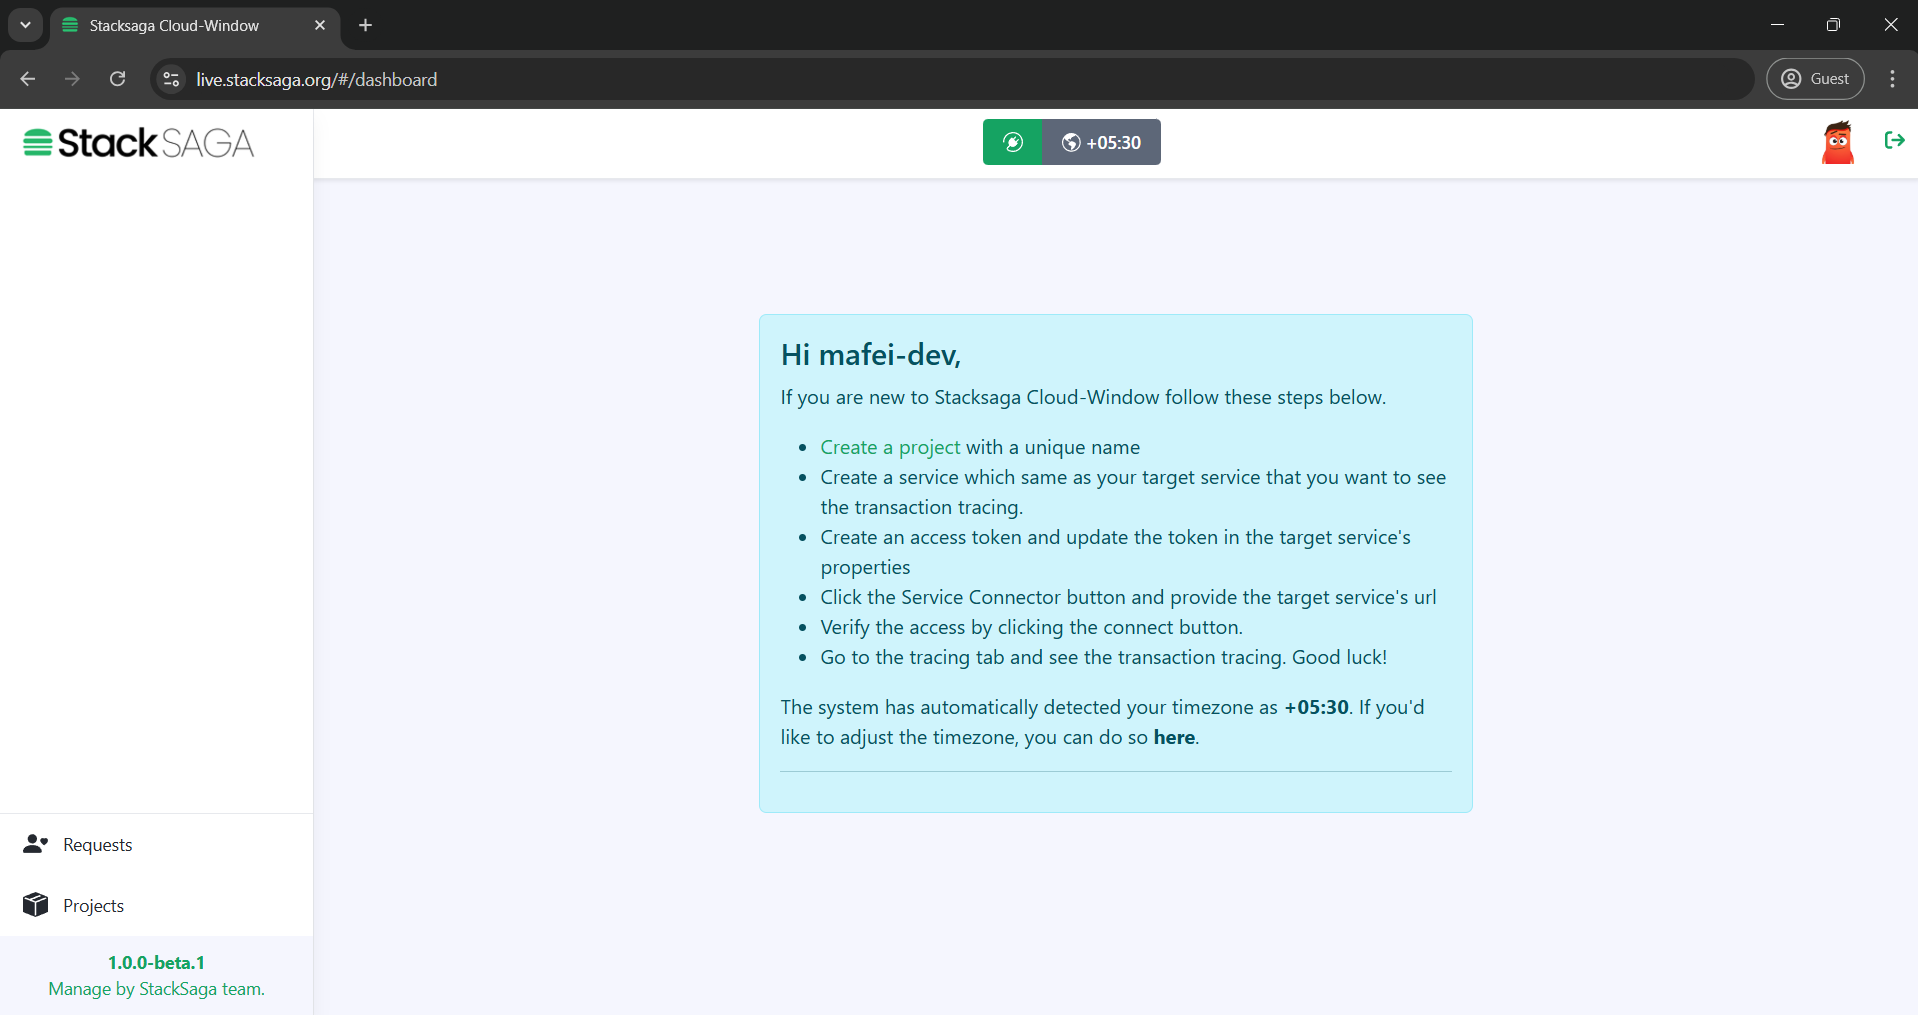
Task: Open Requests in the sidebar
Action: (156, 845)
